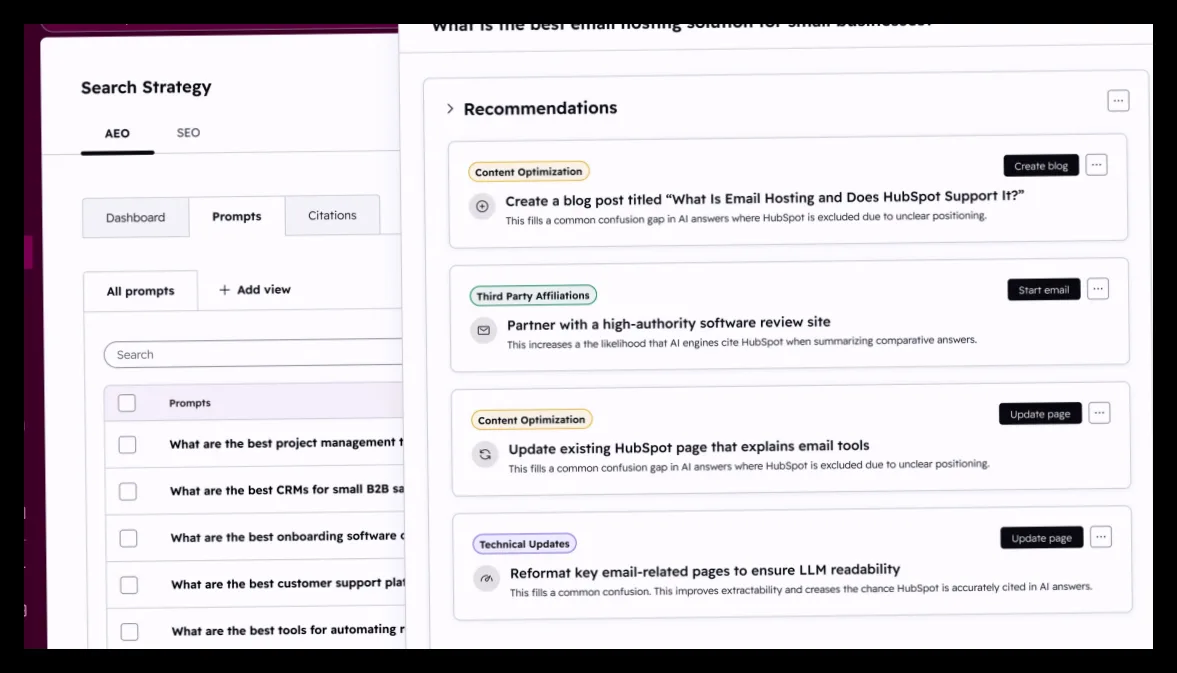Open the Dashboard tab
The height and width of the screenshot is (673, 1177).
(135, 218)
